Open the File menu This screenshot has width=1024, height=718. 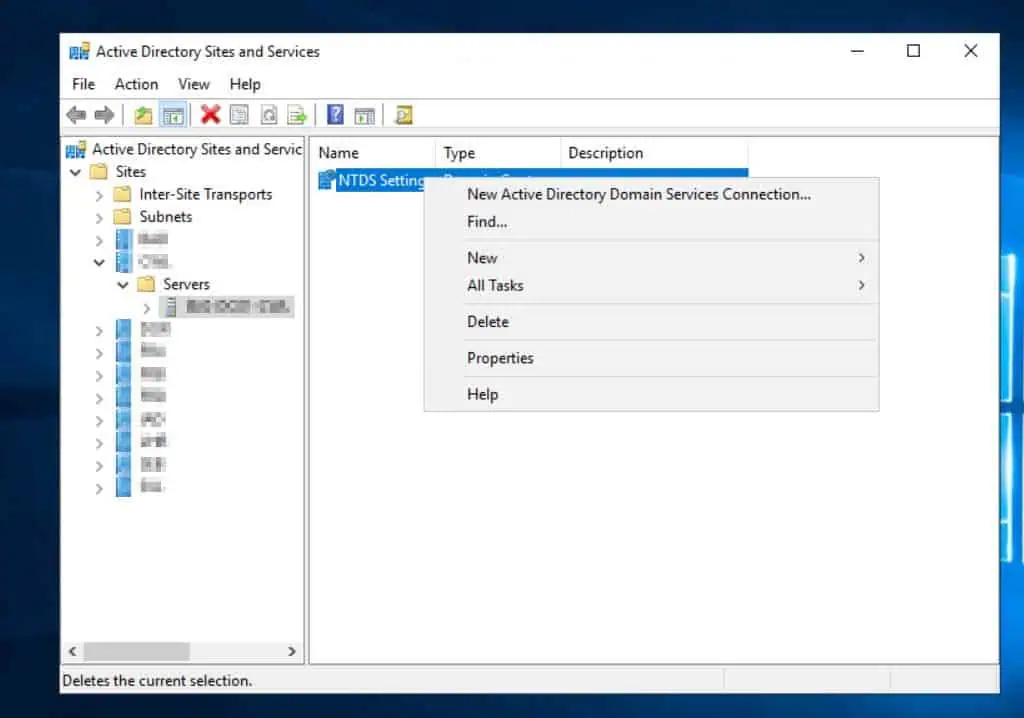[x=84, y=84]
